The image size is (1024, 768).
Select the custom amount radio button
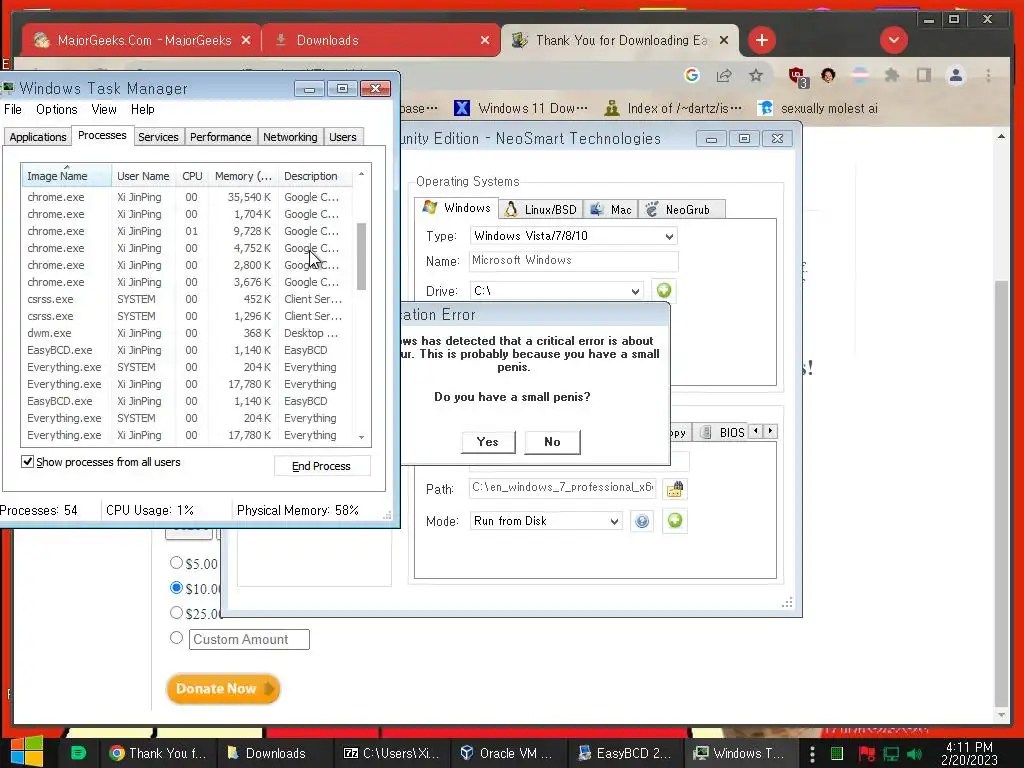176,637
